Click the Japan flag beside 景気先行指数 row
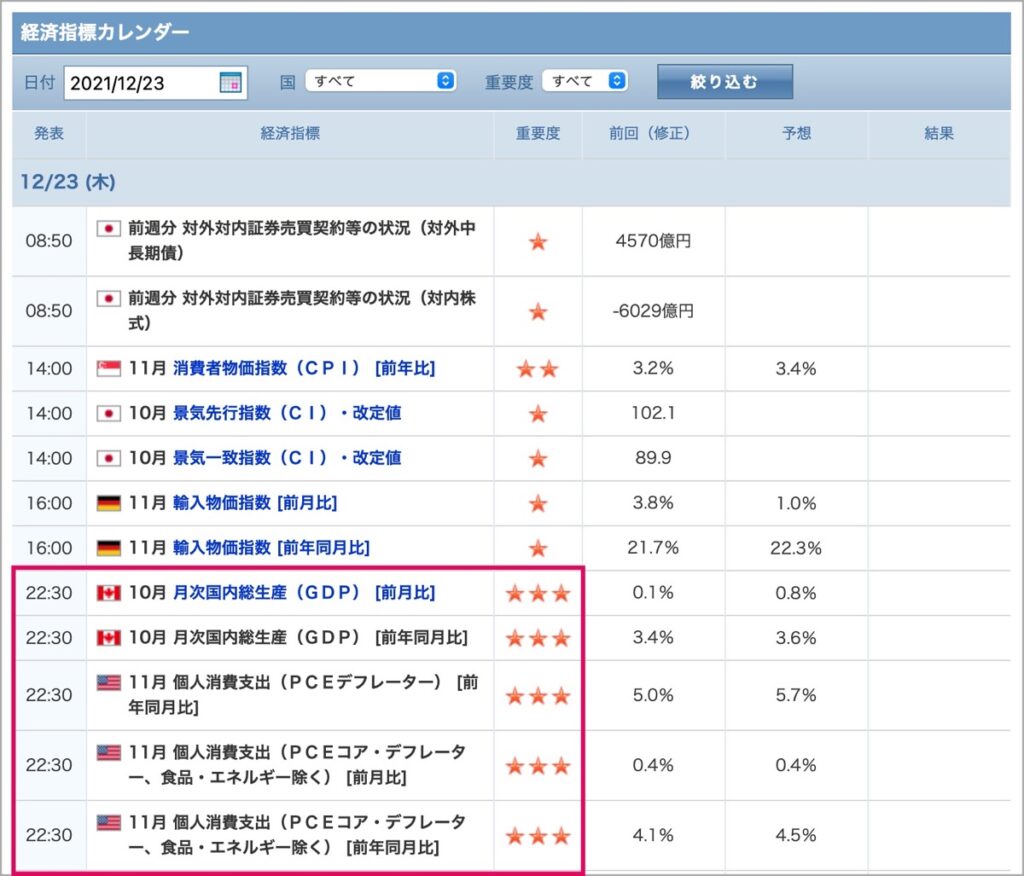The height and width of the screenshot is (876, 1024). point(108,414)
